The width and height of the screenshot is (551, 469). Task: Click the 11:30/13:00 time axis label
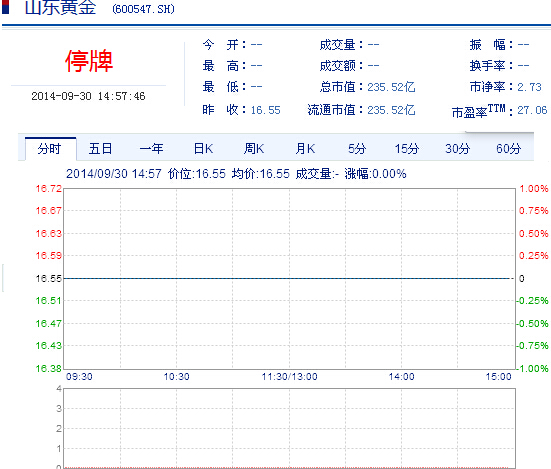290,377
